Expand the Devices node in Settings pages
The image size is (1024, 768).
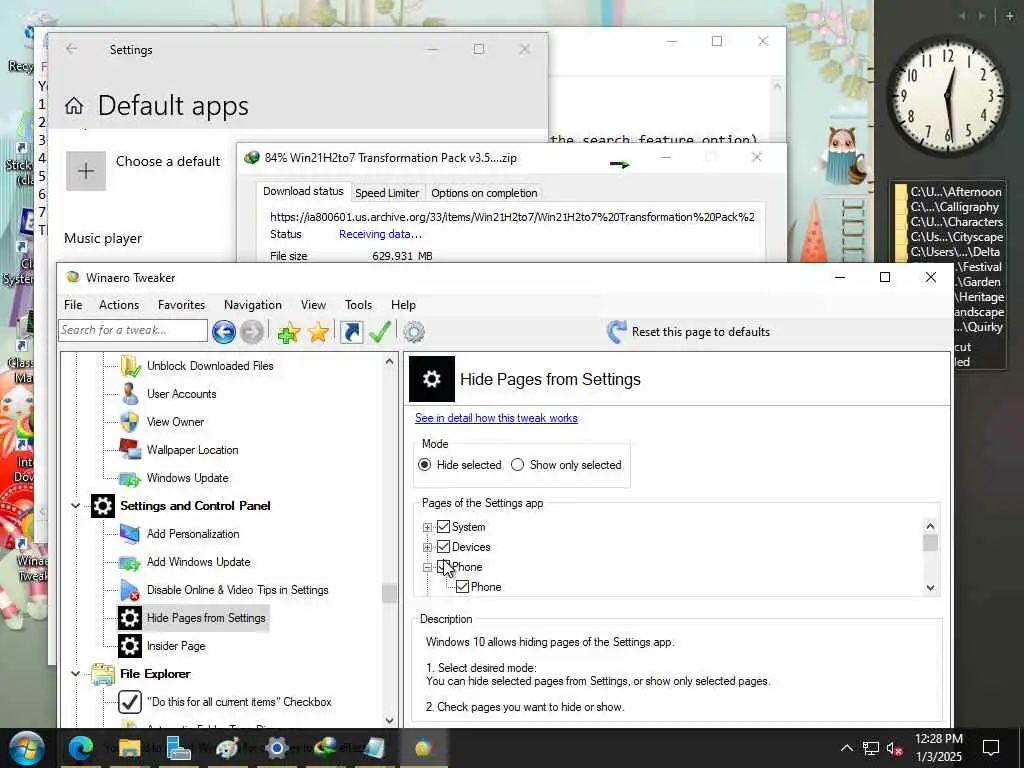pyautogui.click(x=428, y=547)
